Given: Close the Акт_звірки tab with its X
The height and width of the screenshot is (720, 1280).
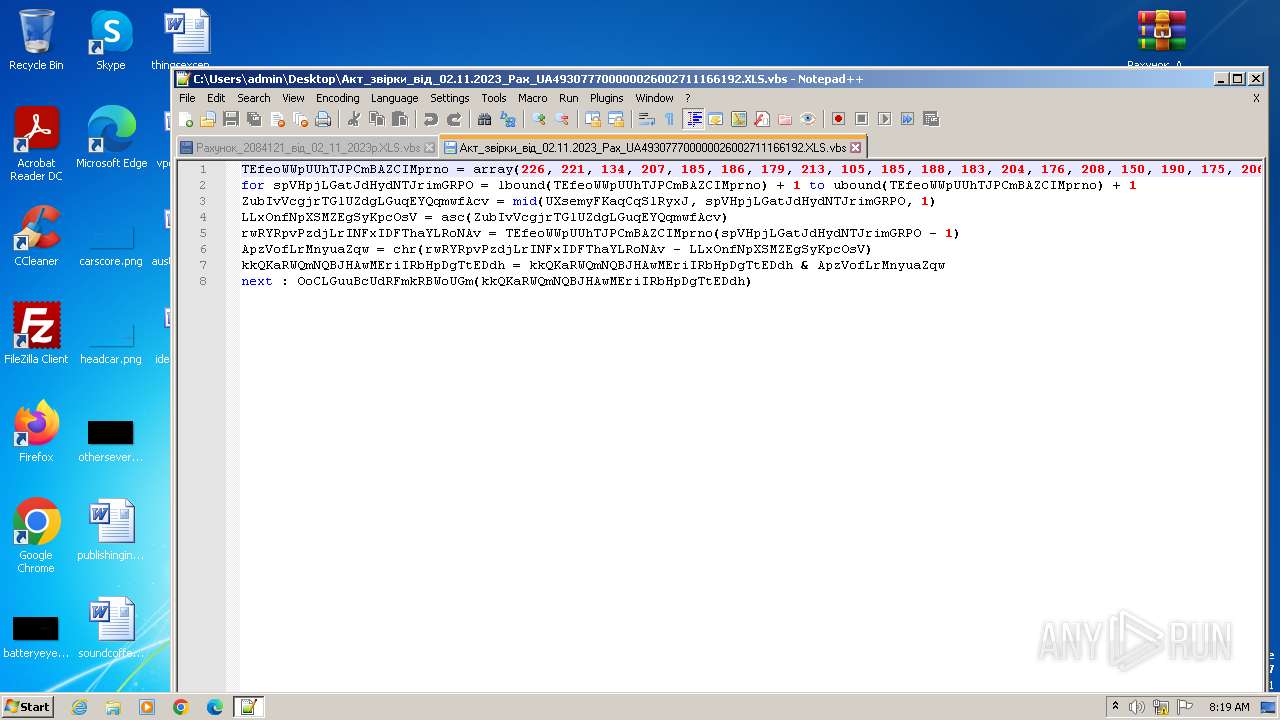Looking at the screenshot, I should pos(855,148).
